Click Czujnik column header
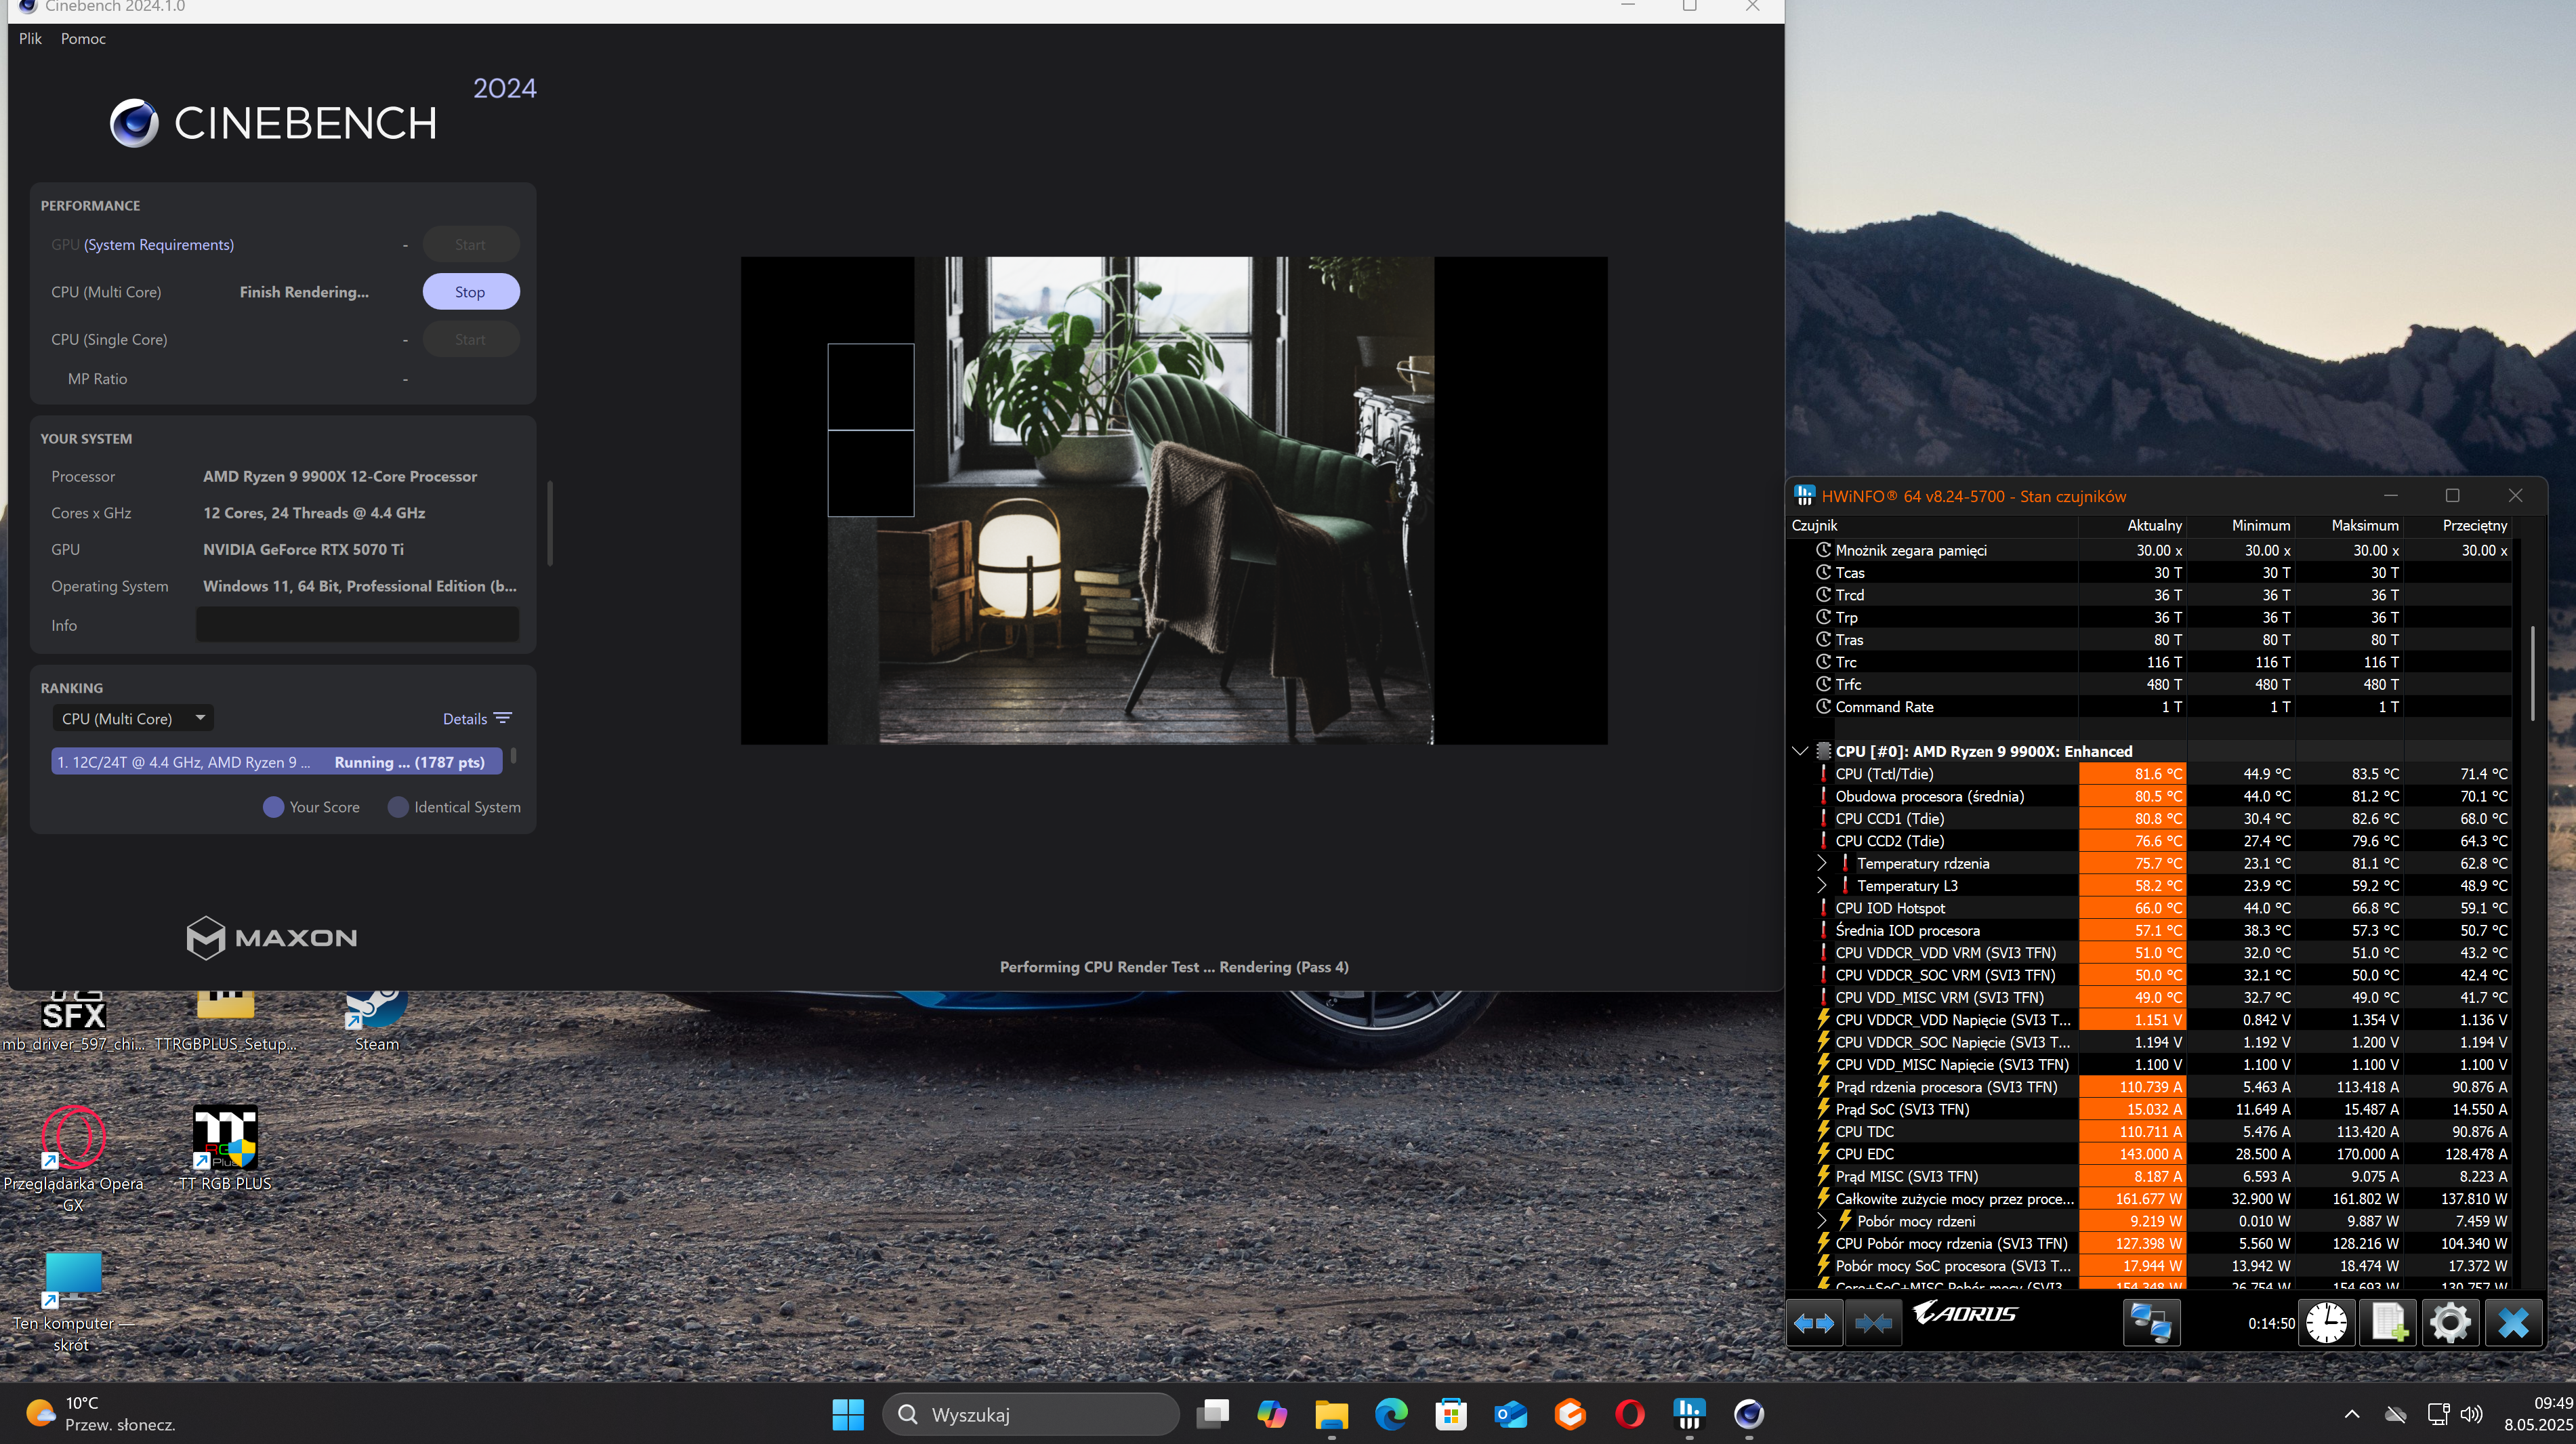The width and height of the screenshot is (2576, 1444). click(x=1932, y=525)
